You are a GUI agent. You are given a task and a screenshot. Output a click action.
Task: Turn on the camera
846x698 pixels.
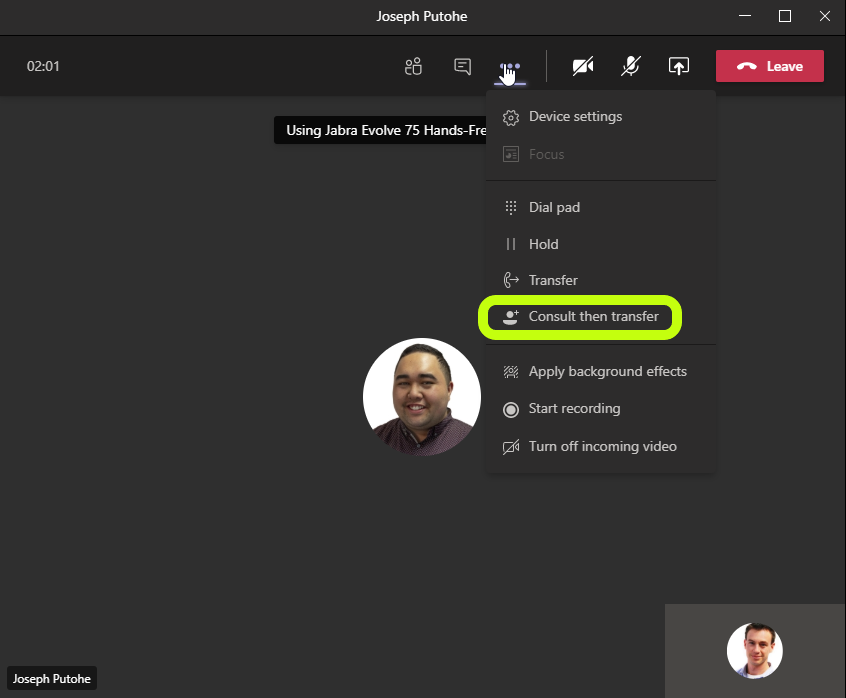[583, 66]
